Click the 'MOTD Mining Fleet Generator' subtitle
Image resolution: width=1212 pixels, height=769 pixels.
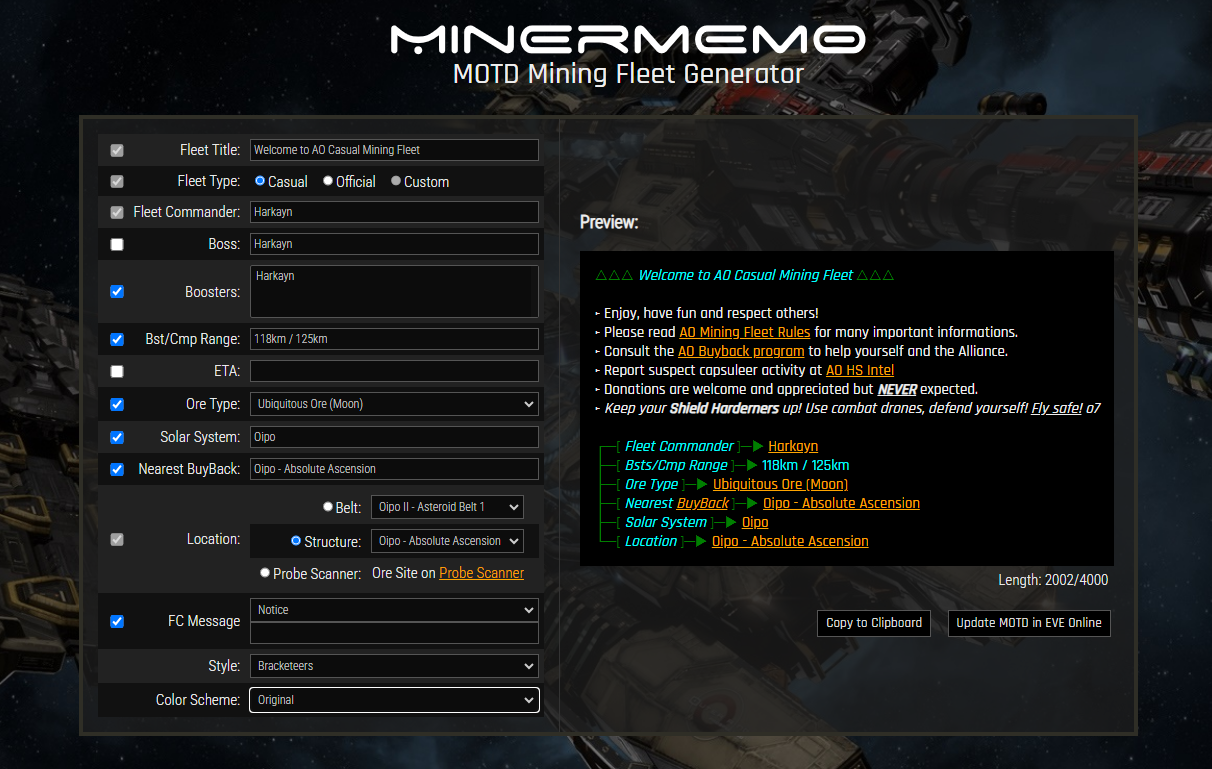coord(628,74)
